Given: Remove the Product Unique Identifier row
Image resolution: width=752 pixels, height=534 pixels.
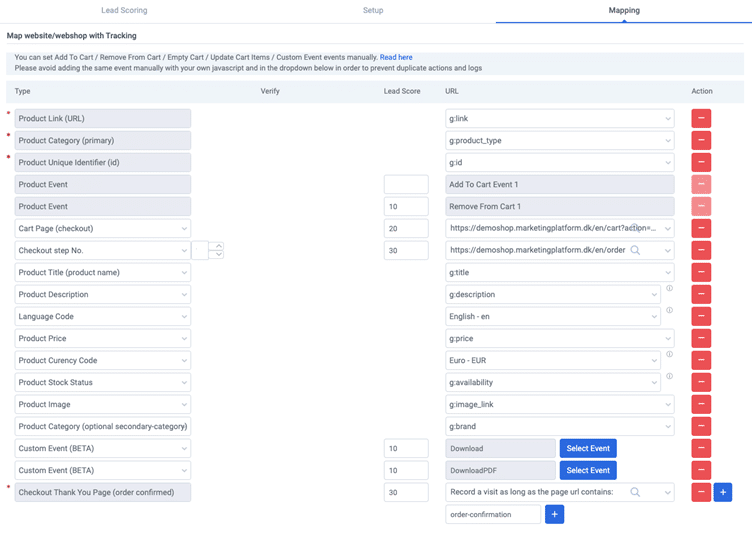Looking at the screenshot, I should pyautogui.click(x=701, y=163).
